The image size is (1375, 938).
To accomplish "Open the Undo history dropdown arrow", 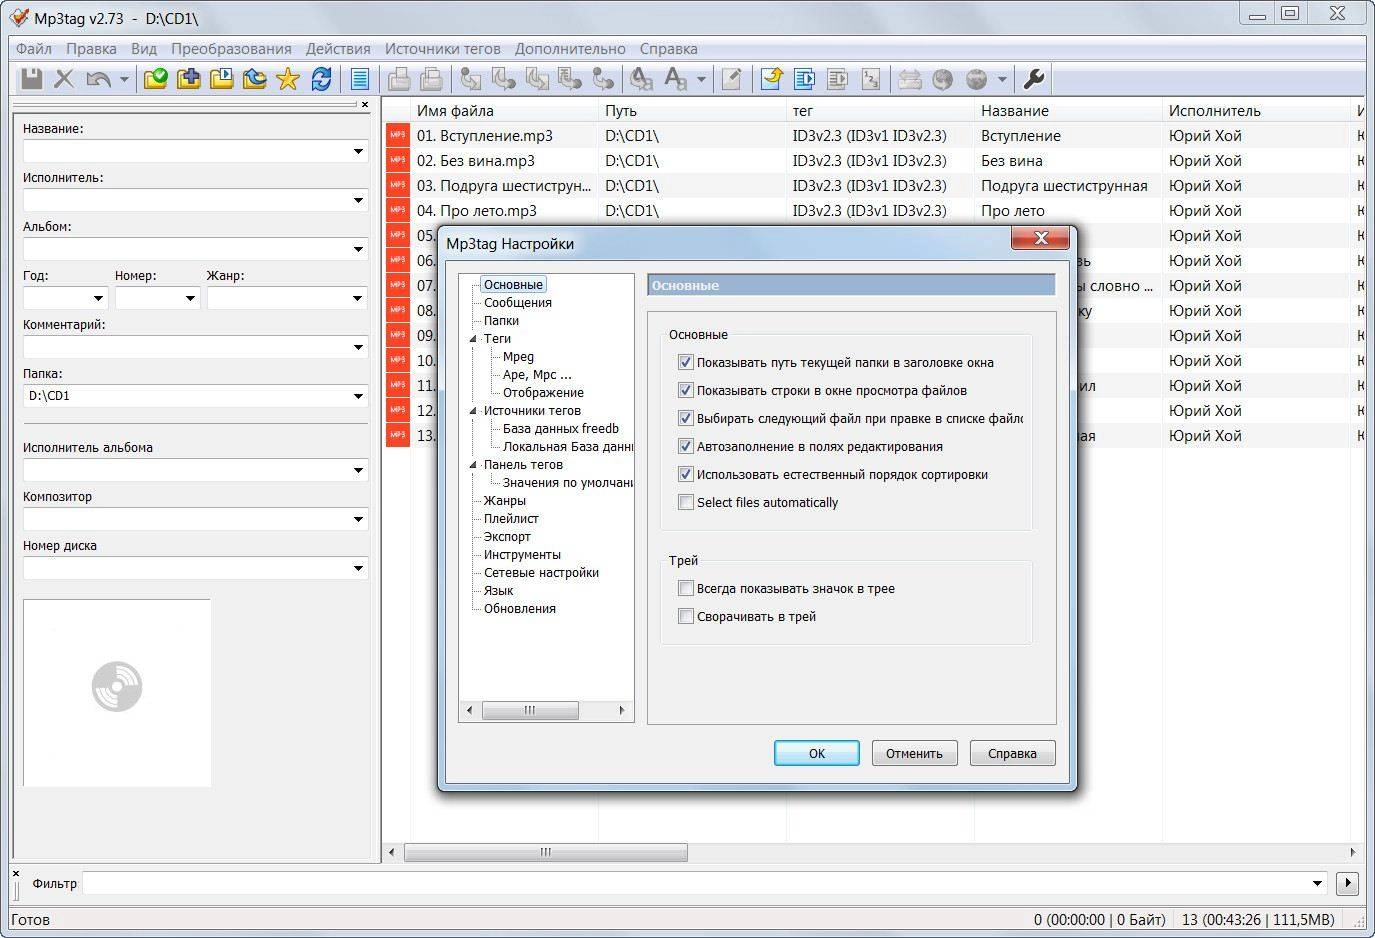I will [124, 79].
